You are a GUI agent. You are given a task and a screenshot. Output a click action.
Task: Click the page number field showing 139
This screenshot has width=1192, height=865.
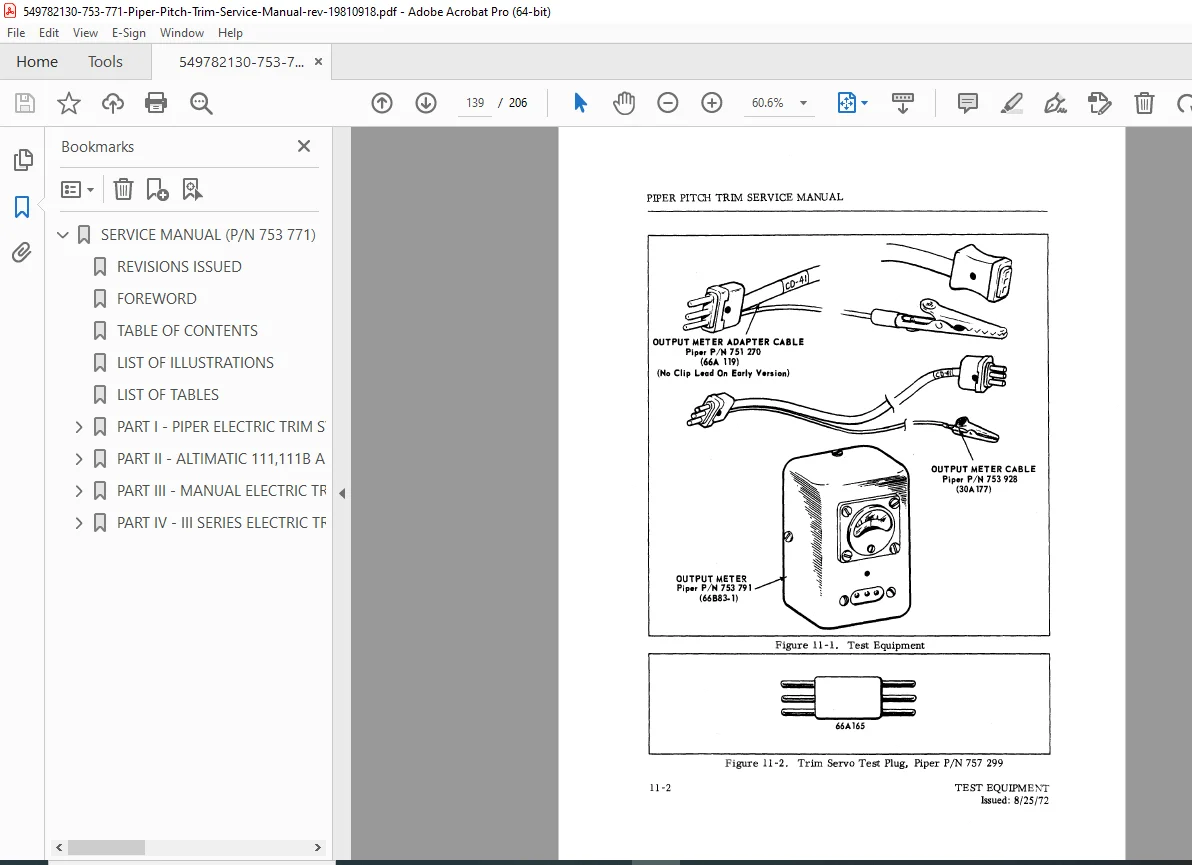click(475, 103)
